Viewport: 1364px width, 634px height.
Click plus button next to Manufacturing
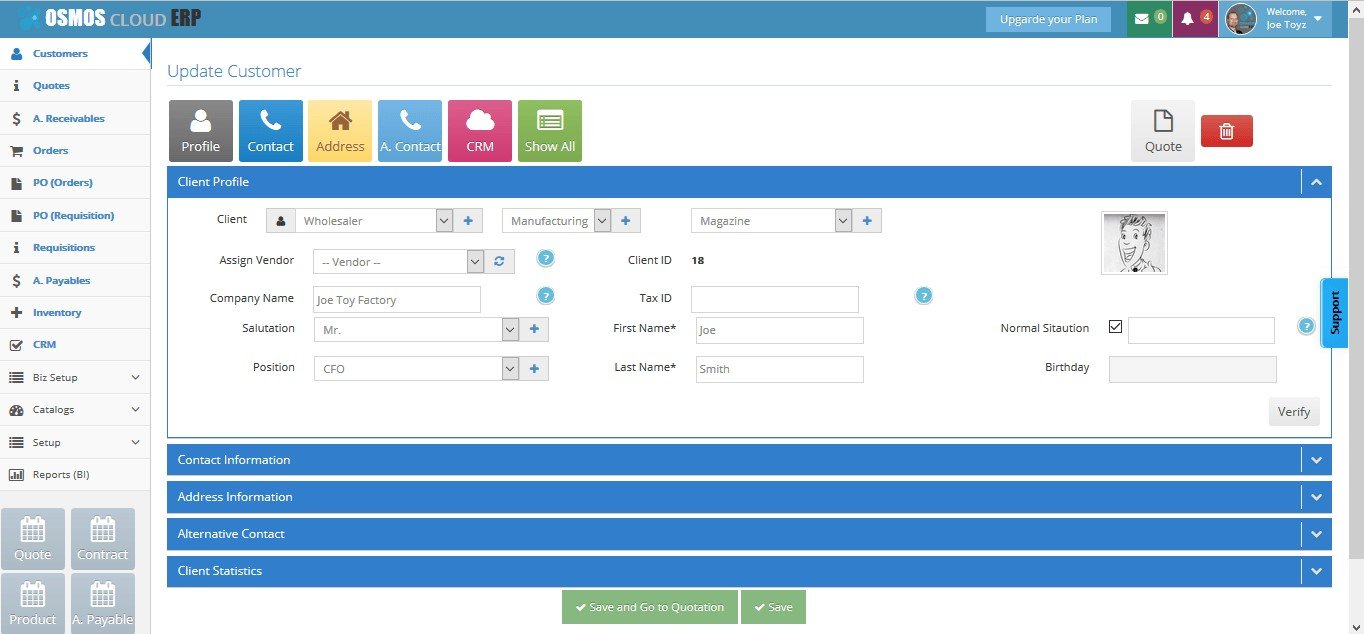click(626, 221)
